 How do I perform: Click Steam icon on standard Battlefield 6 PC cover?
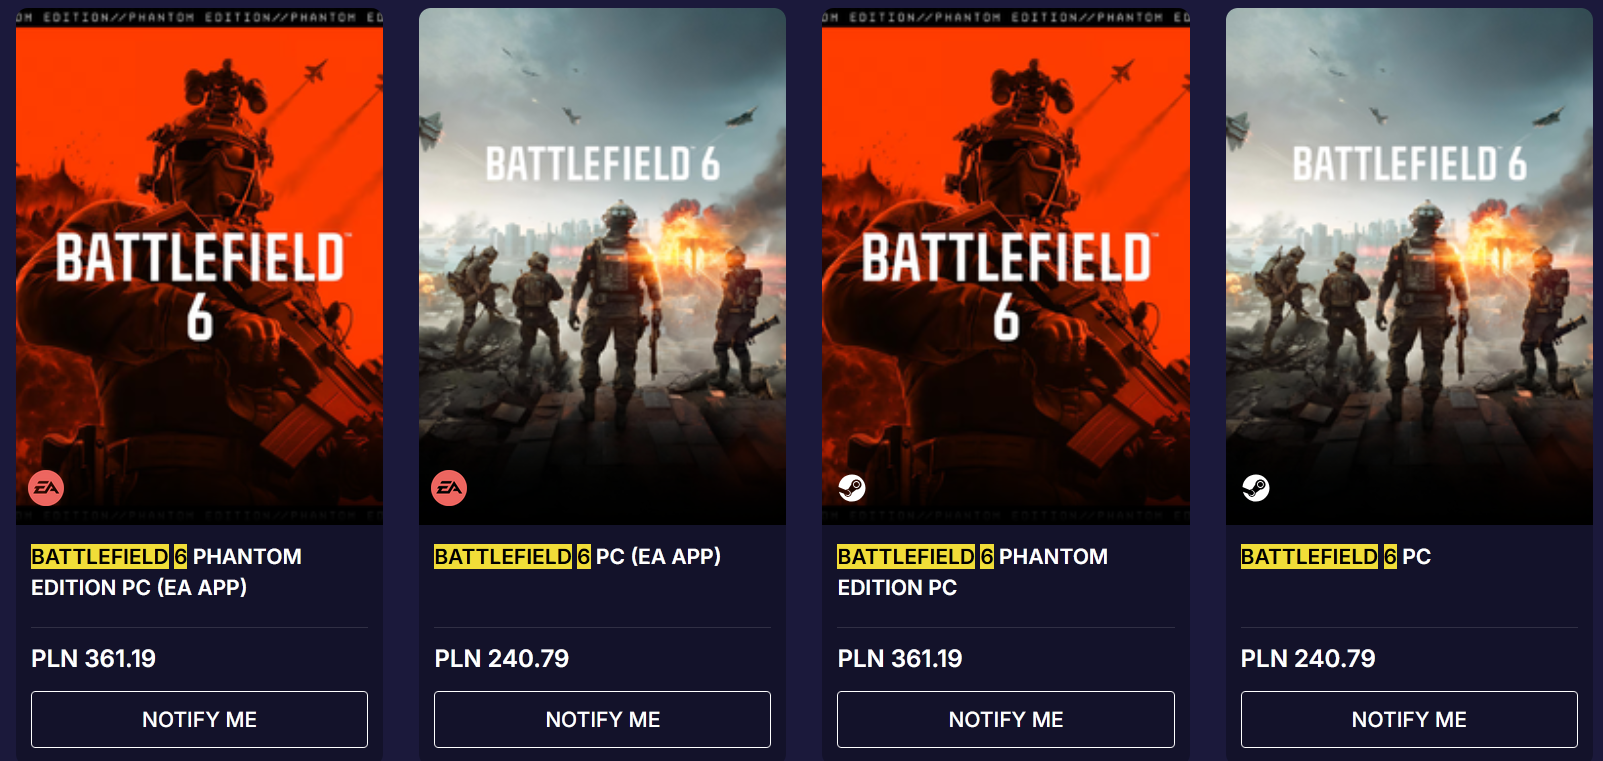1256,488
